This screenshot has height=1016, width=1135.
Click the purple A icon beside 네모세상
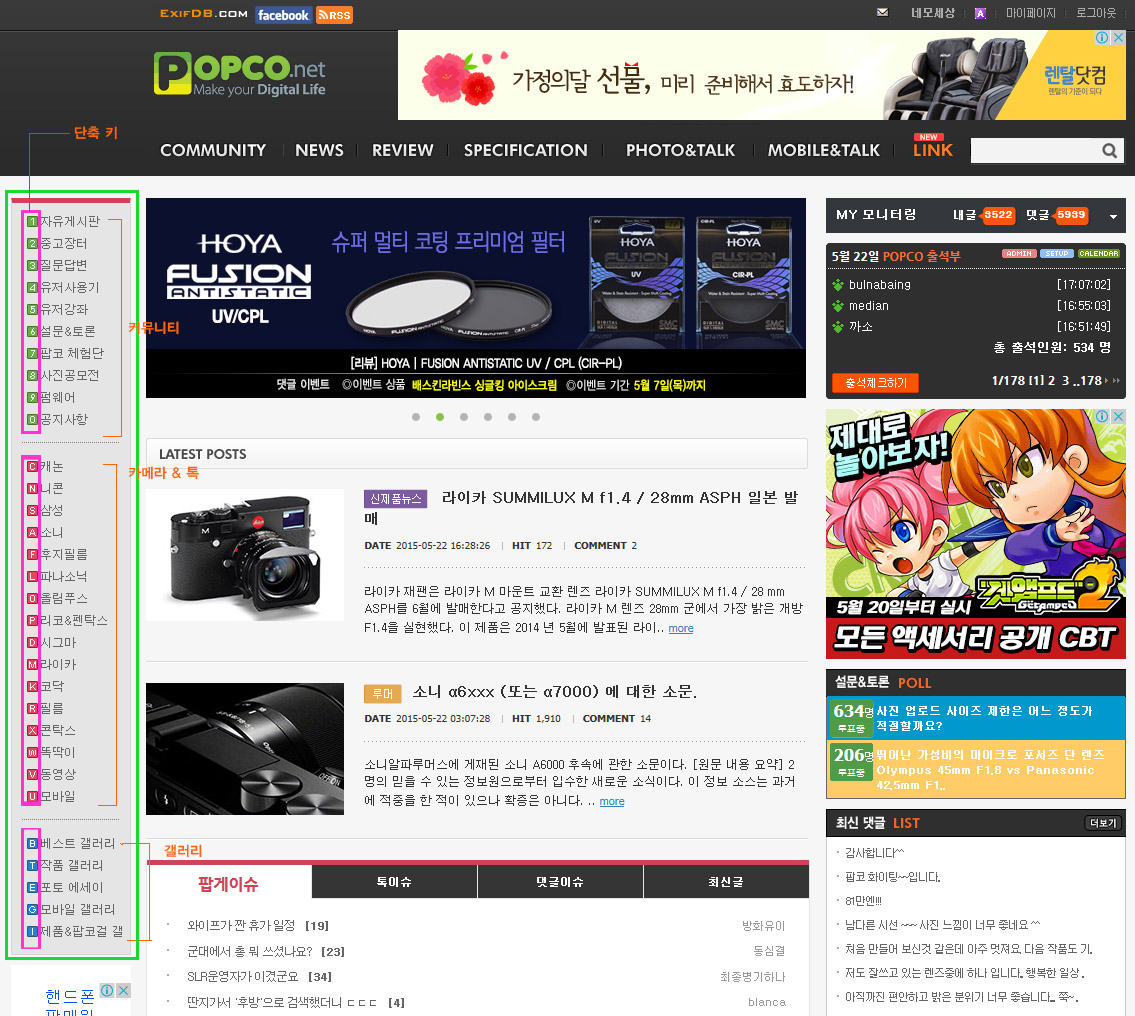980,13
